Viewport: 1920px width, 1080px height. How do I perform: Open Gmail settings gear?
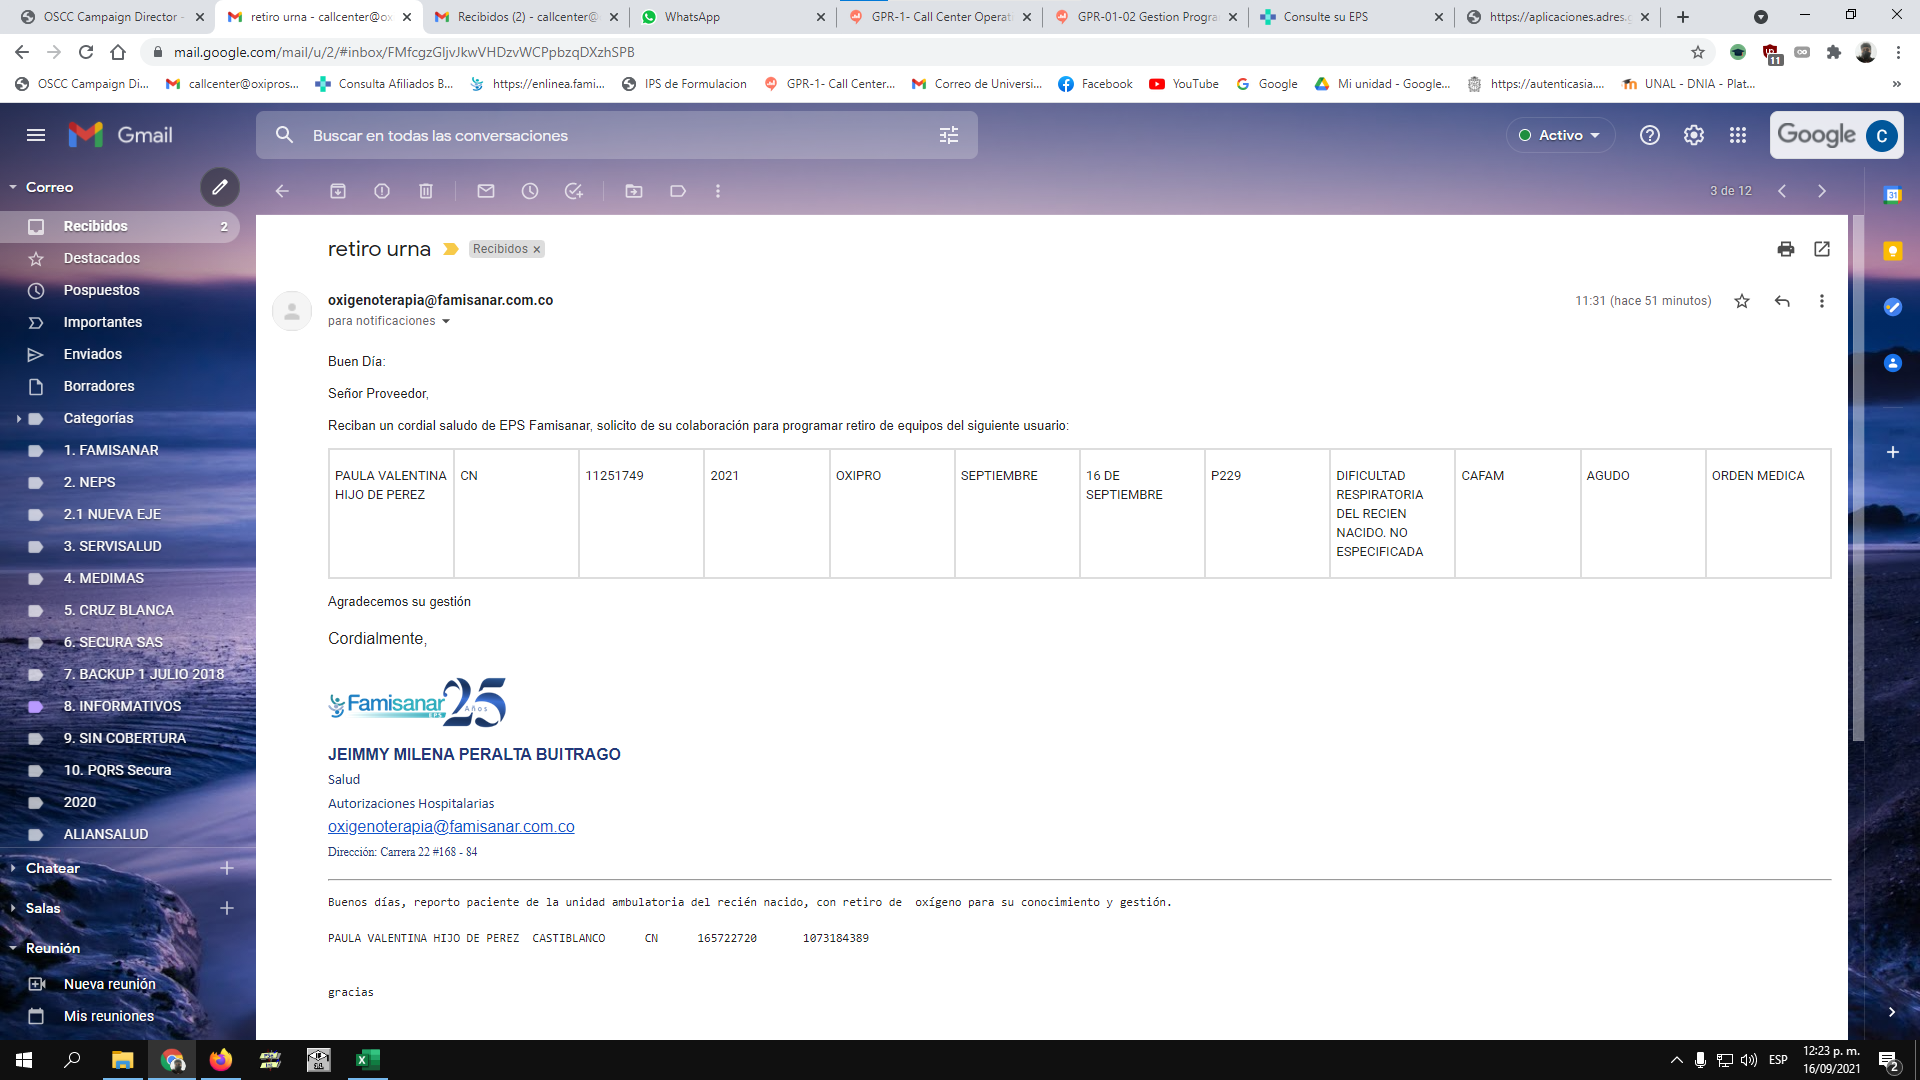(x=1694, y=135)
